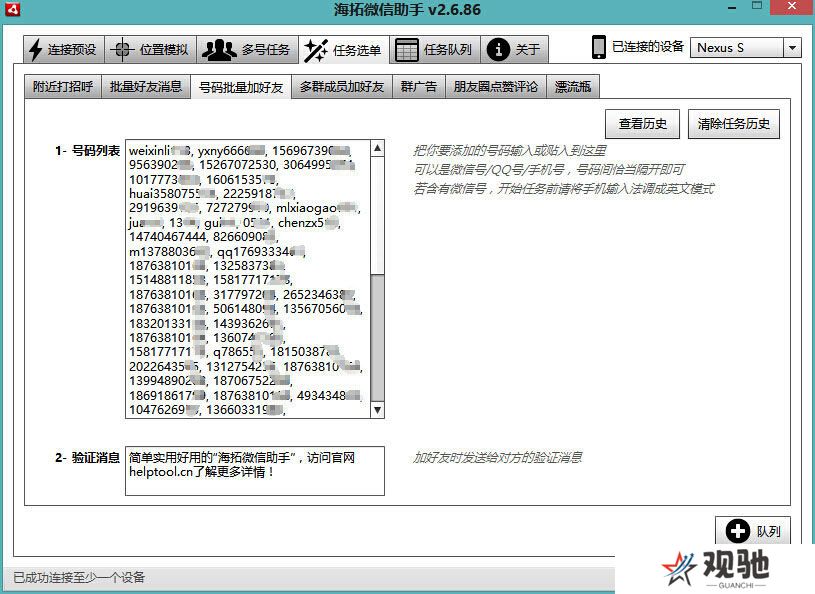Click inside the 验证消息 text box
This screenshot has height=594, width=815.
[255, 471]
